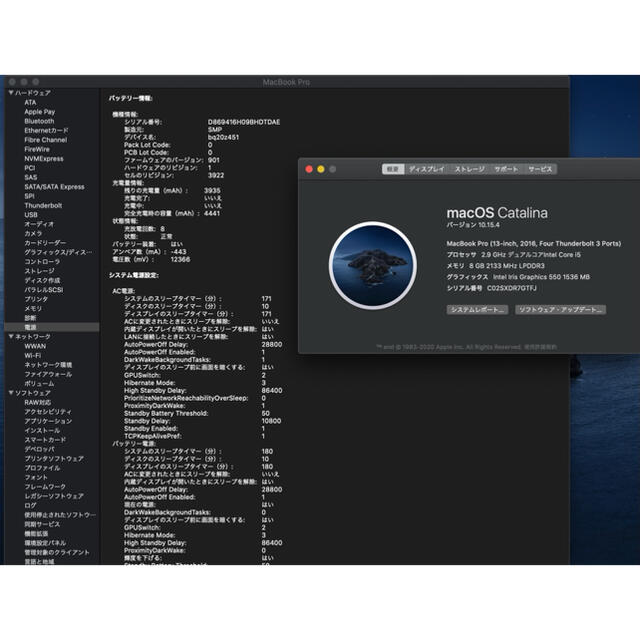
Task: Select ATA in the hardware list
Action: click(30, 102)
